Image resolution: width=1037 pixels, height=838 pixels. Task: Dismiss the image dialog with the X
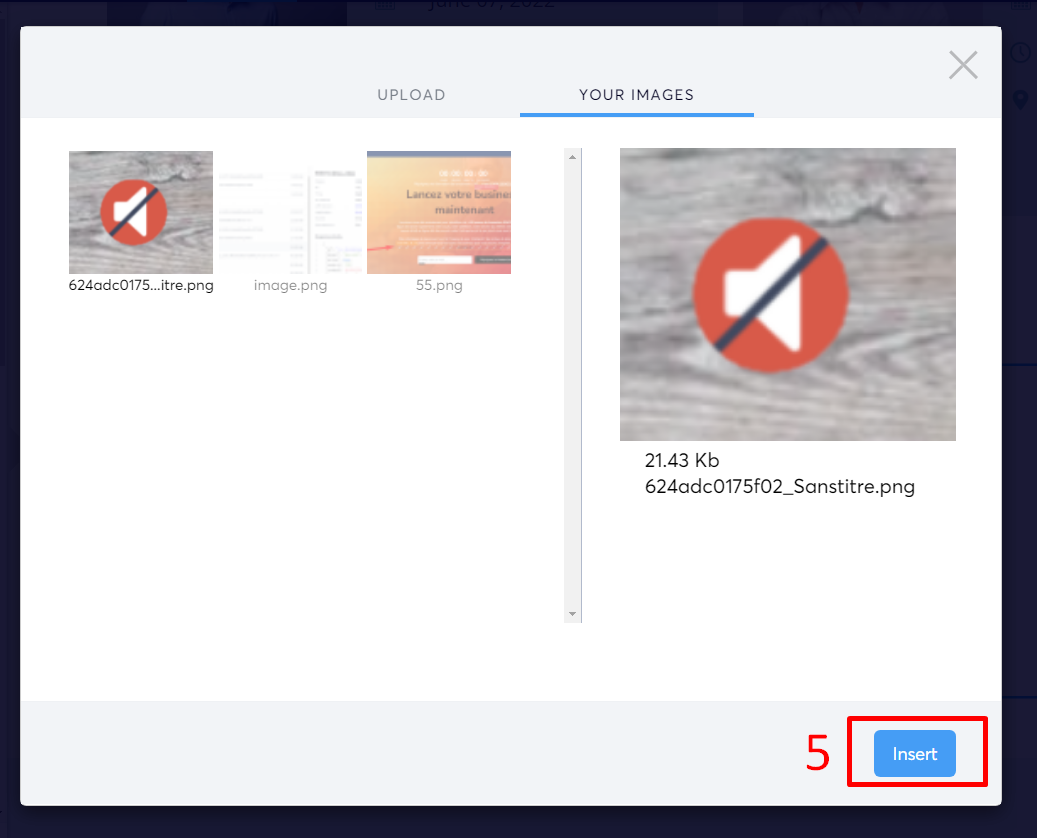click(962, 64)
